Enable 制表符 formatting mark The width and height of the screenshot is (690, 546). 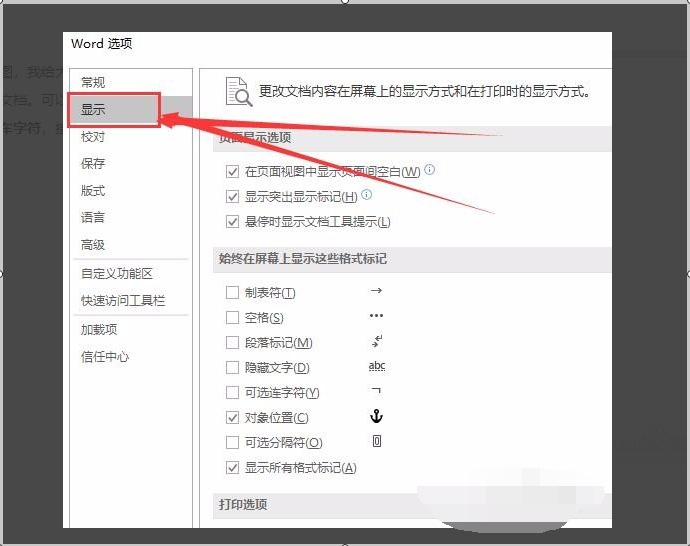coord(232,293)
